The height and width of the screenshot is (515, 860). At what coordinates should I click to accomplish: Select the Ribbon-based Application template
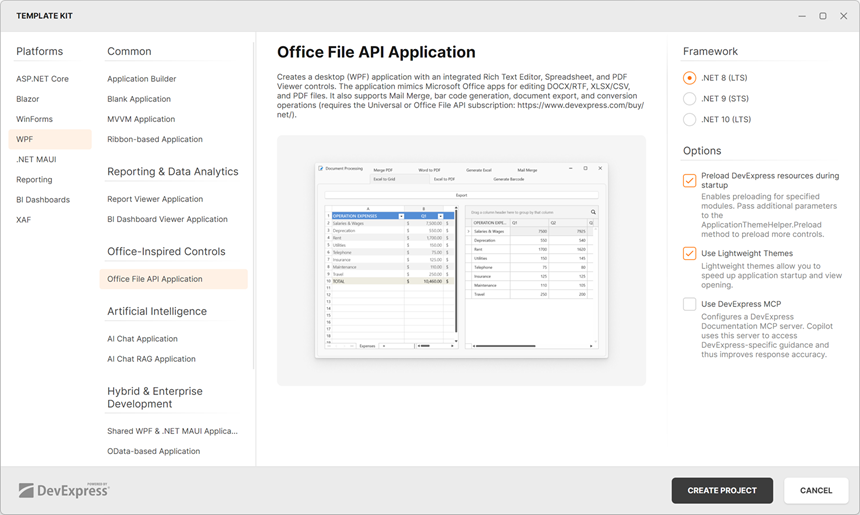[173, 139]
